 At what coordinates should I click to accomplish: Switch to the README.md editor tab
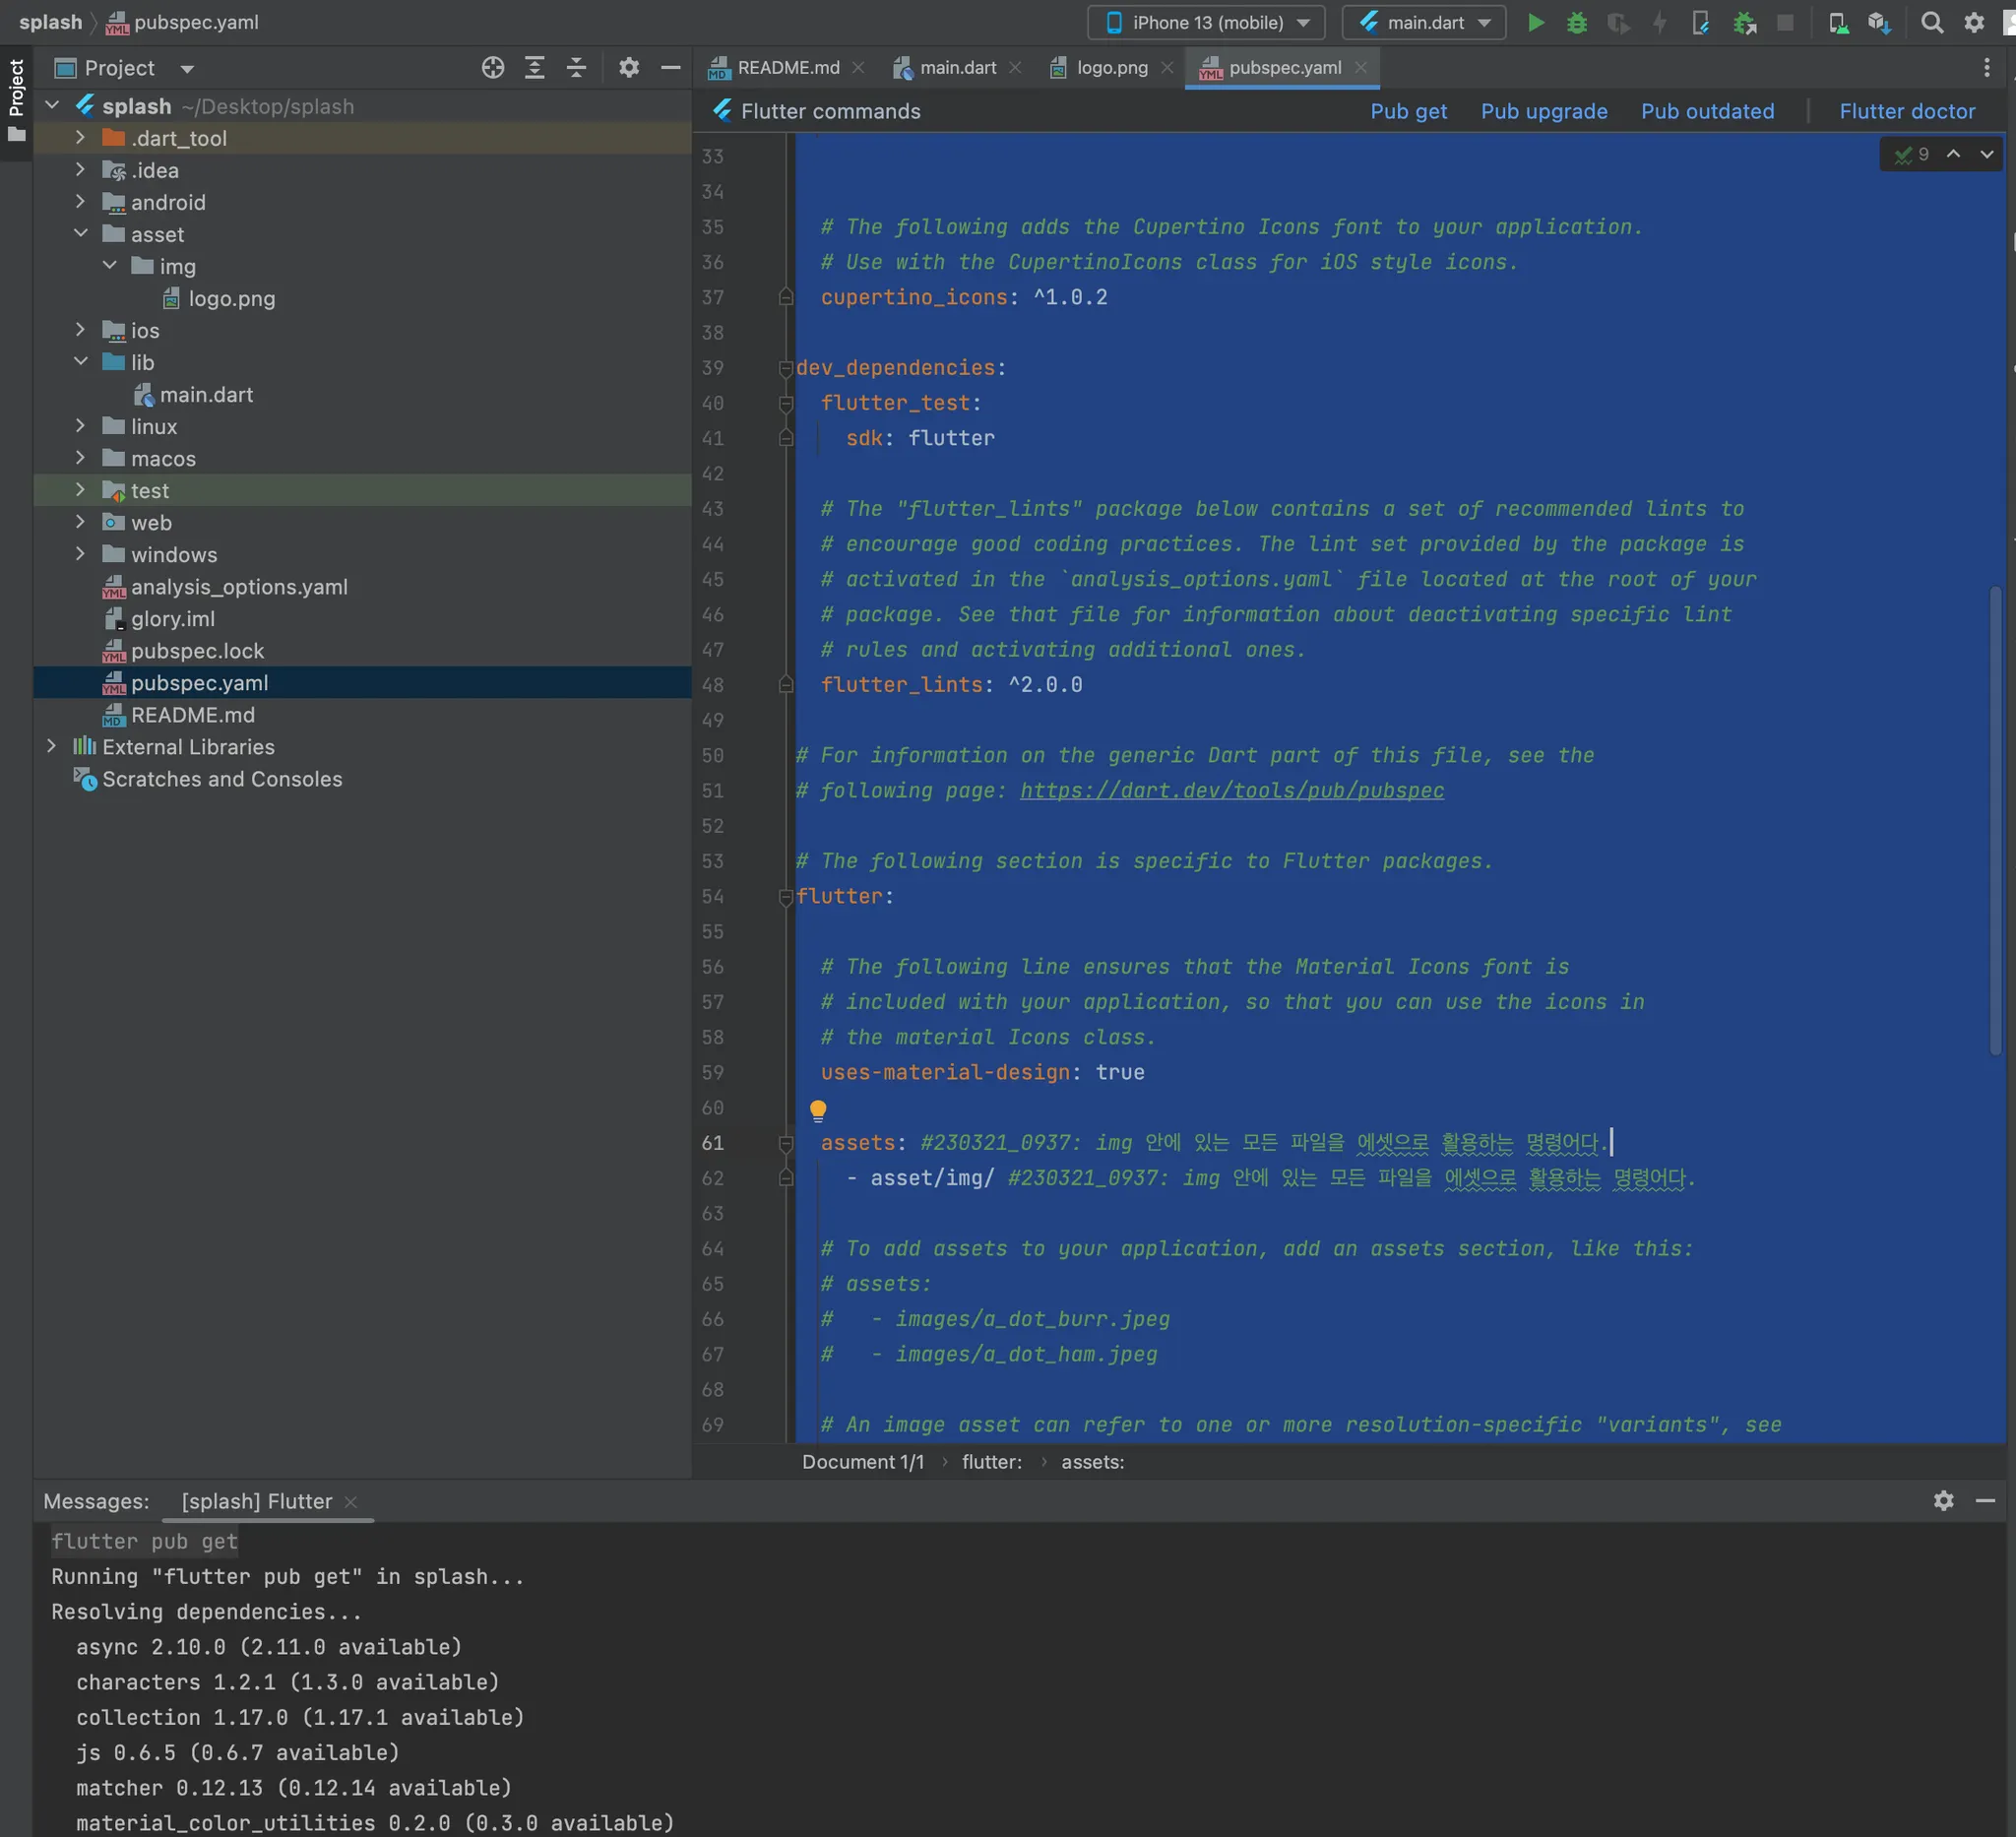787,67
